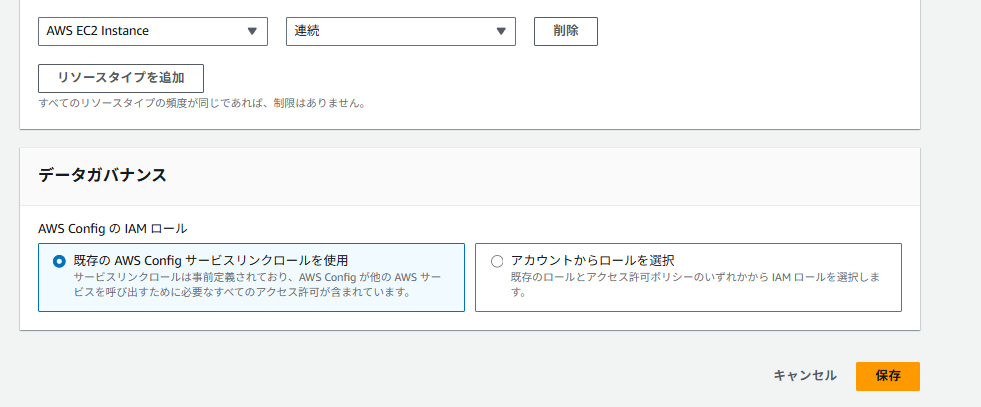Click the orange 保存 button
981x407 pixels.
point(888,376)
